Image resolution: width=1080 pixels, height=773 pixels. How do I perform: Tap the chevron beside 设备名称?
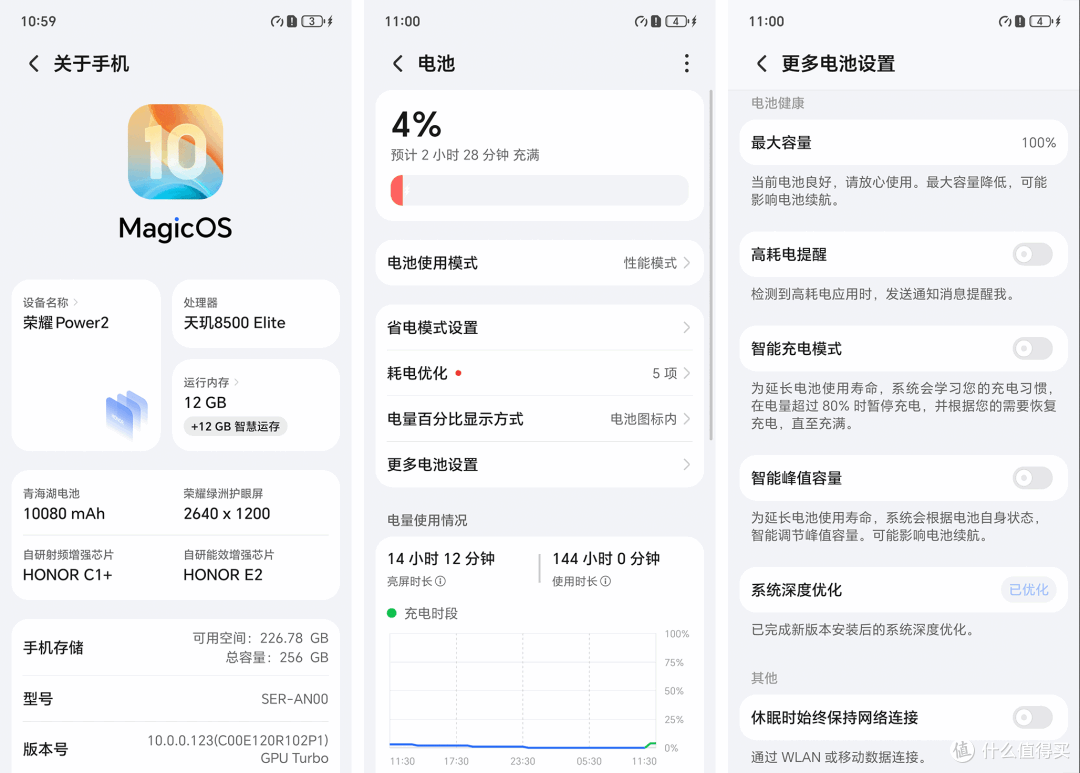[x=76, y=302]
